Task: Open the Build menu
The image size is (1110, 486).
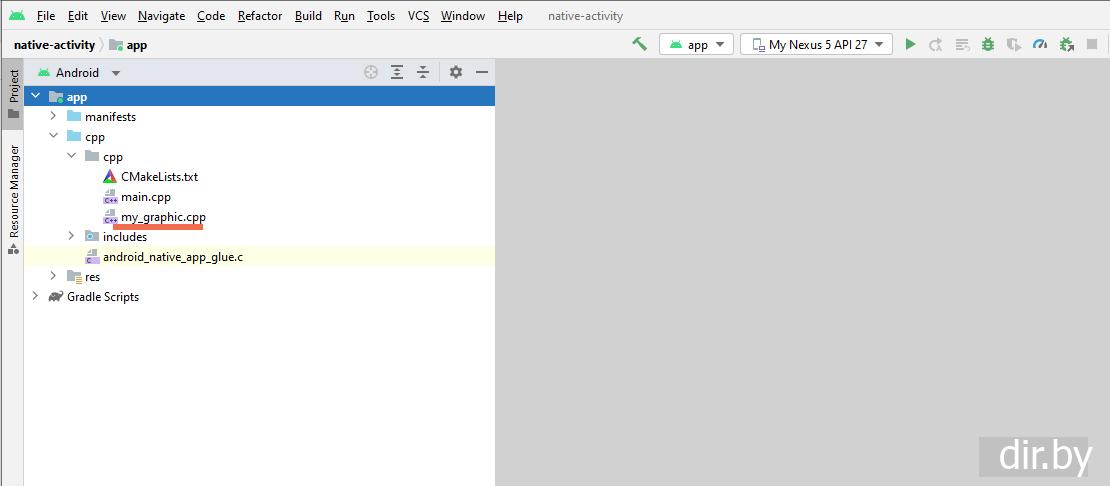Action: (x=309, y=16)
